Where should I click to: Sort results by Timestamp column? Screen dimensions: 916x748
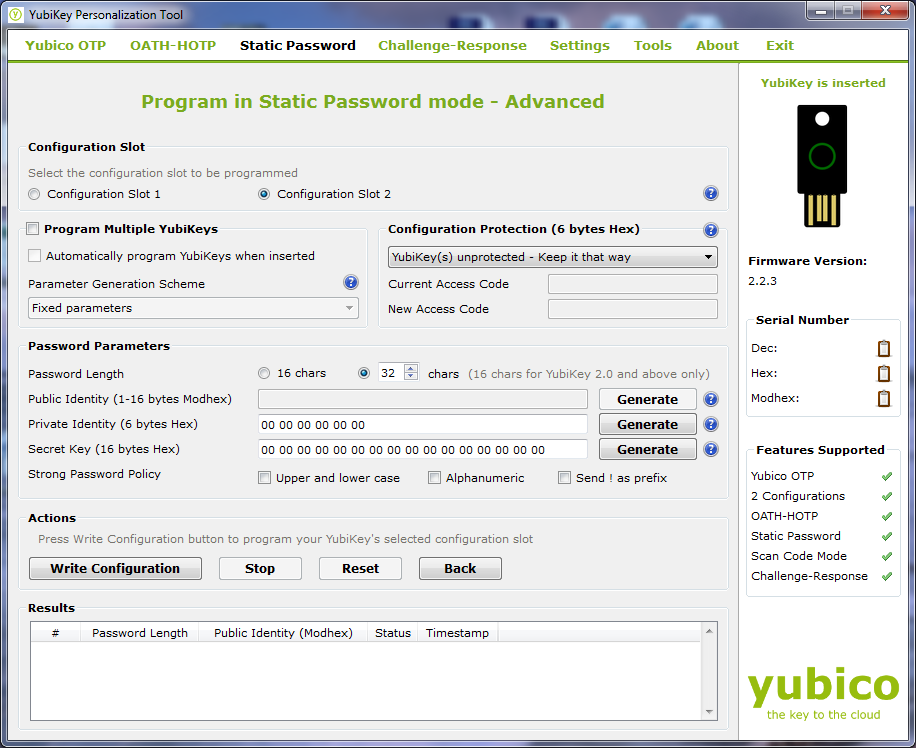pyautogui.click(x=457, y=633)
